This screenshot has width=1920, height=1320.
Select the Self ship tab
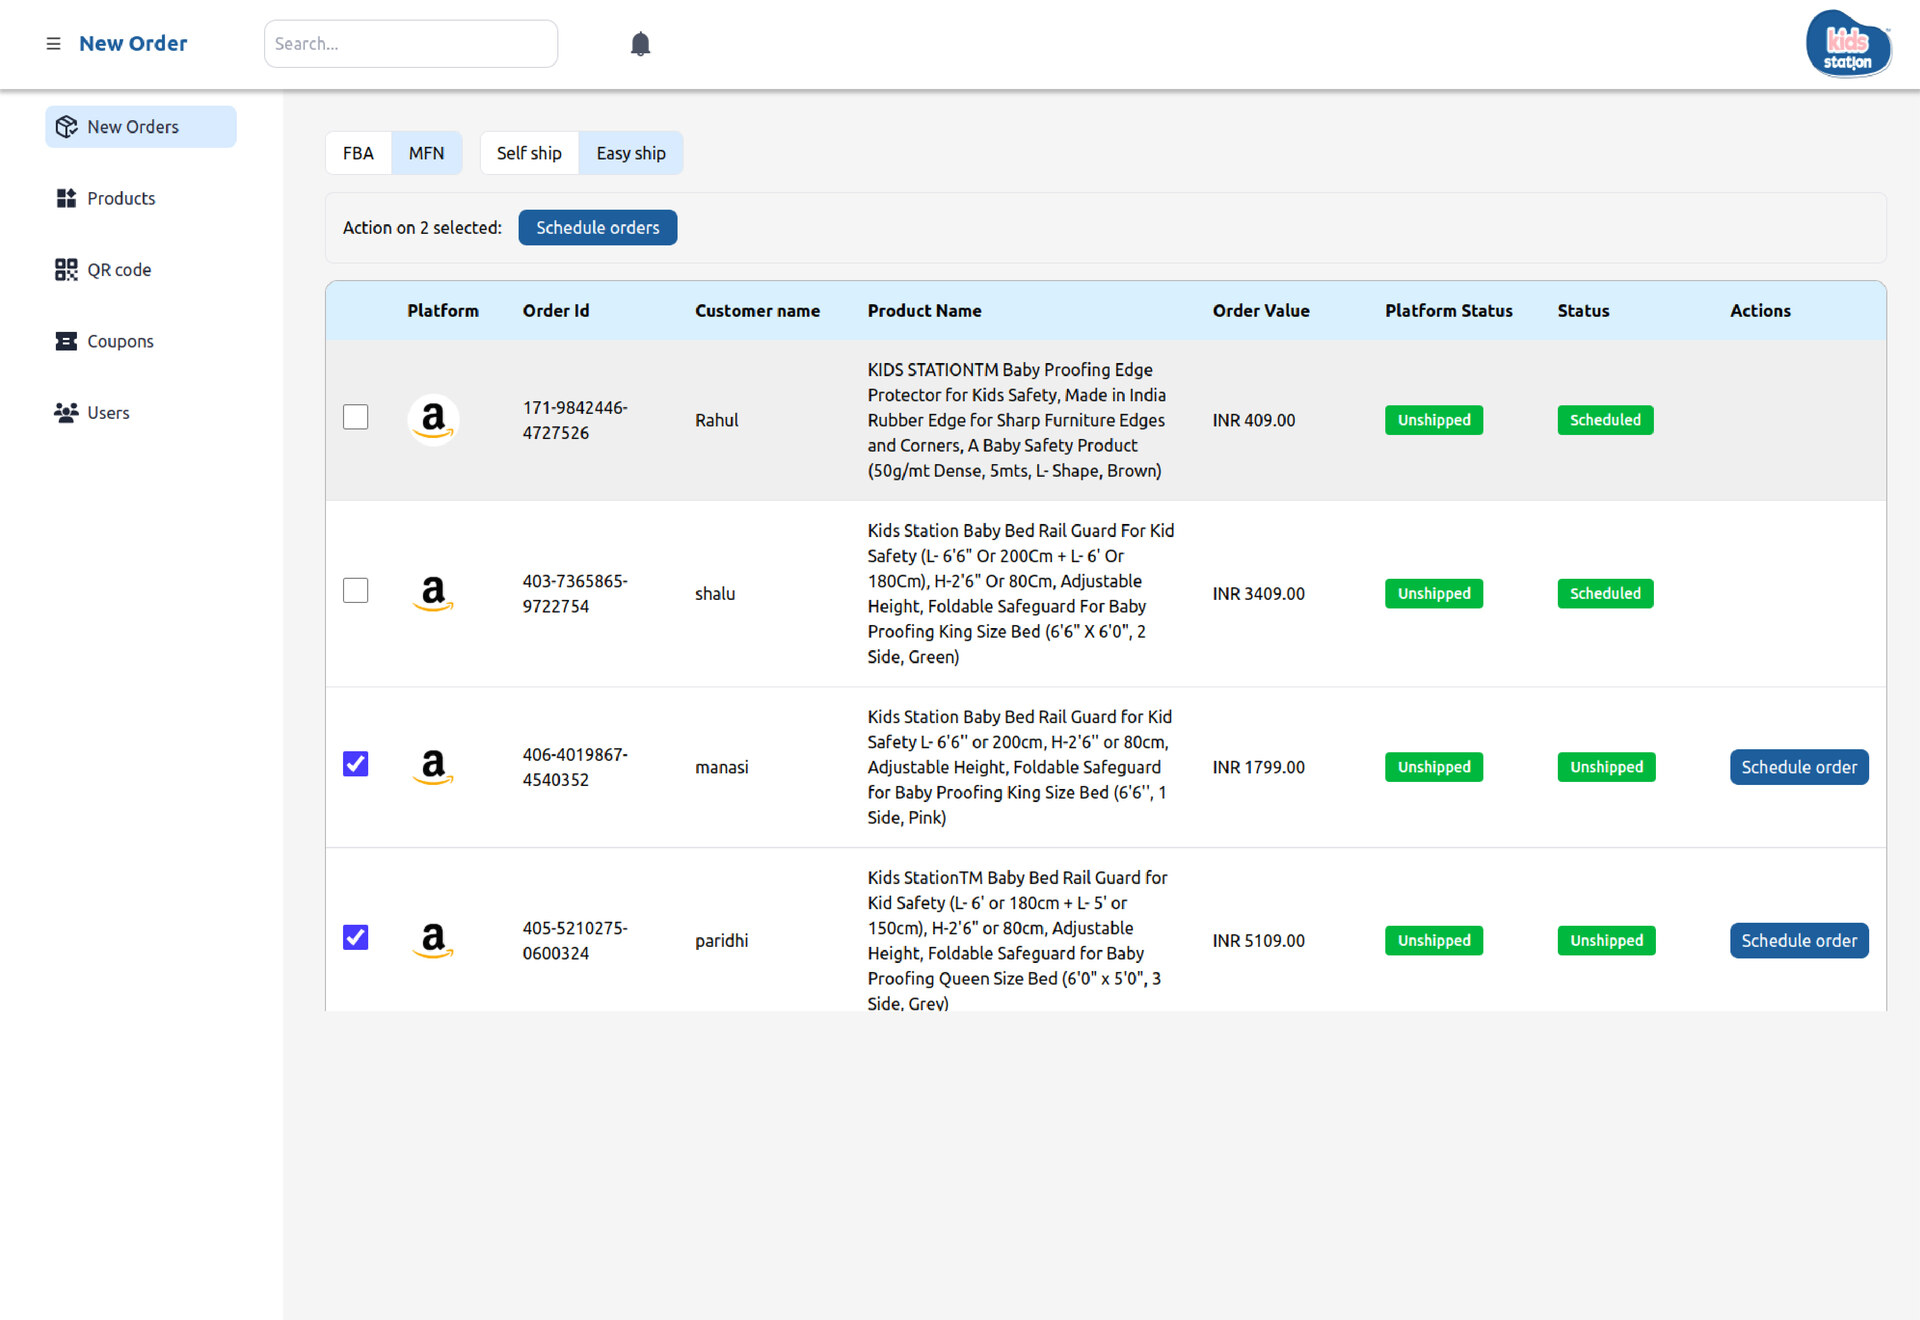(529, 153)
